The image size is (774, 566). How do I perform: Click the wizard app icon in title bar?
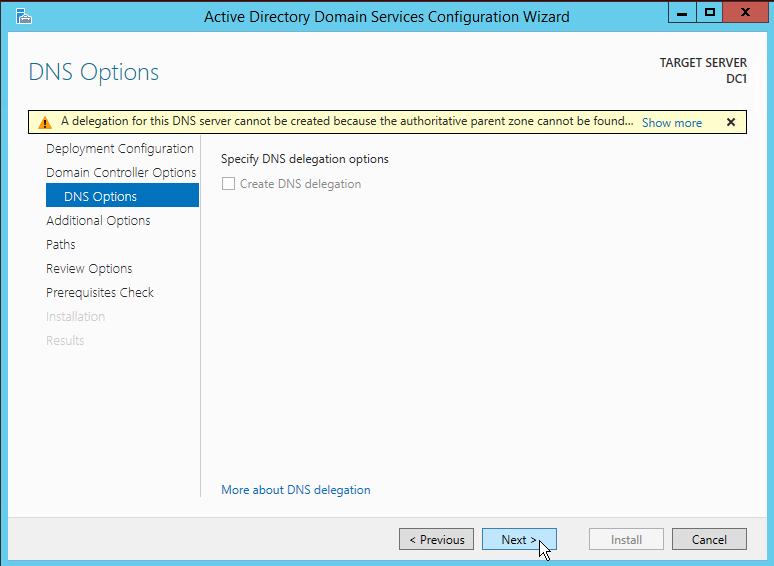coord(23,16)
